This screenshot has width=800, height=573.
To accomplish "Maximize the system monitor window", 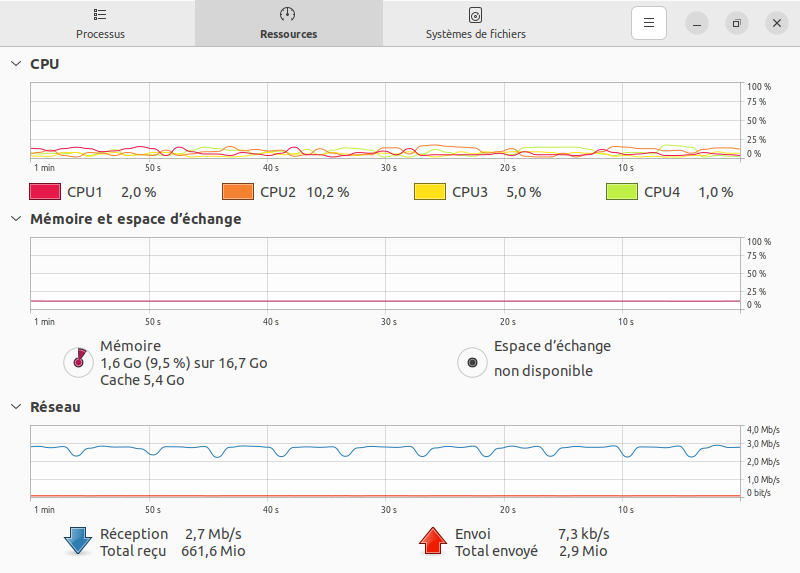I will [x=736, y=23].
